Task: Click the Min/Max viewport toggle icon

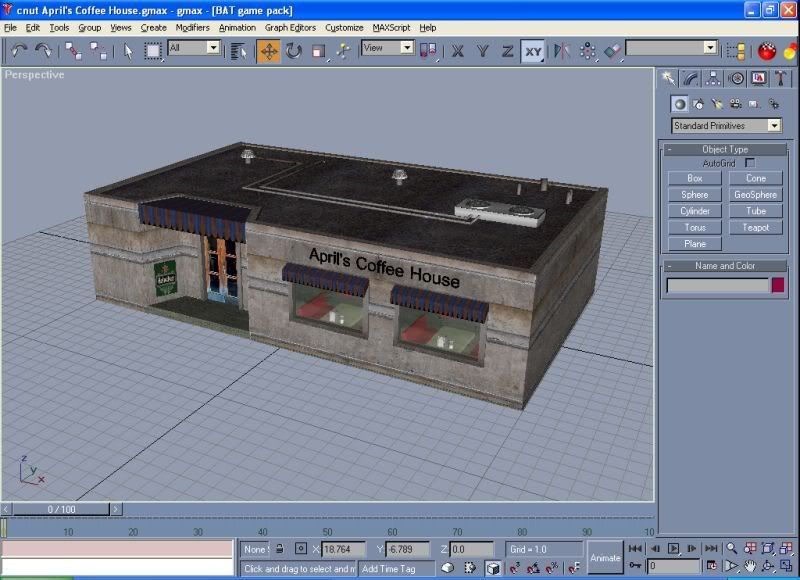Action: [786, 566]
